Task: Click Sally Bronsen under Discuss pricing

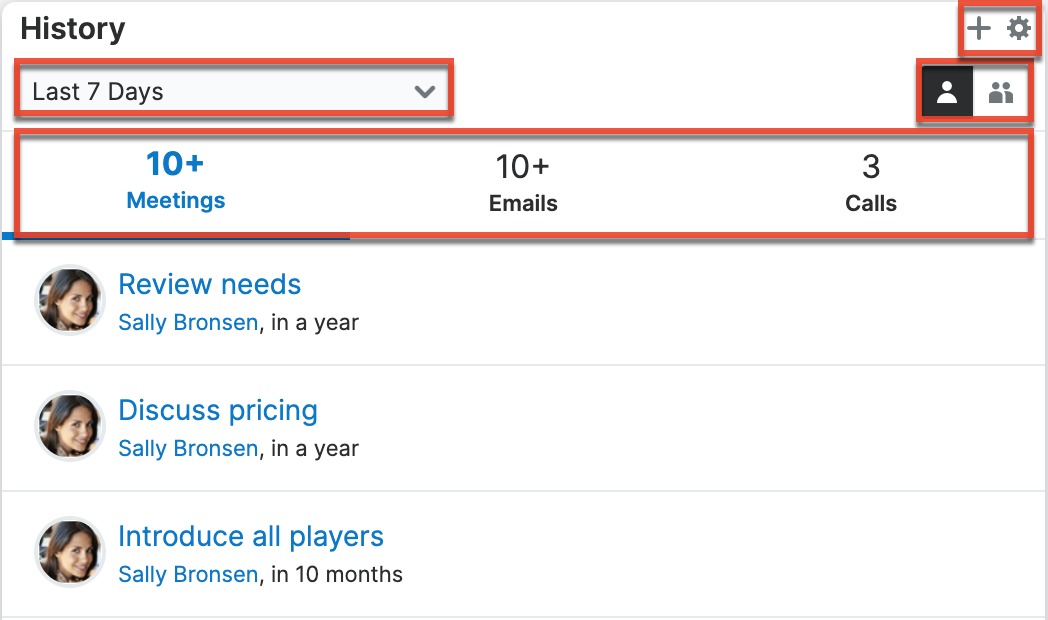Action: 188,449
